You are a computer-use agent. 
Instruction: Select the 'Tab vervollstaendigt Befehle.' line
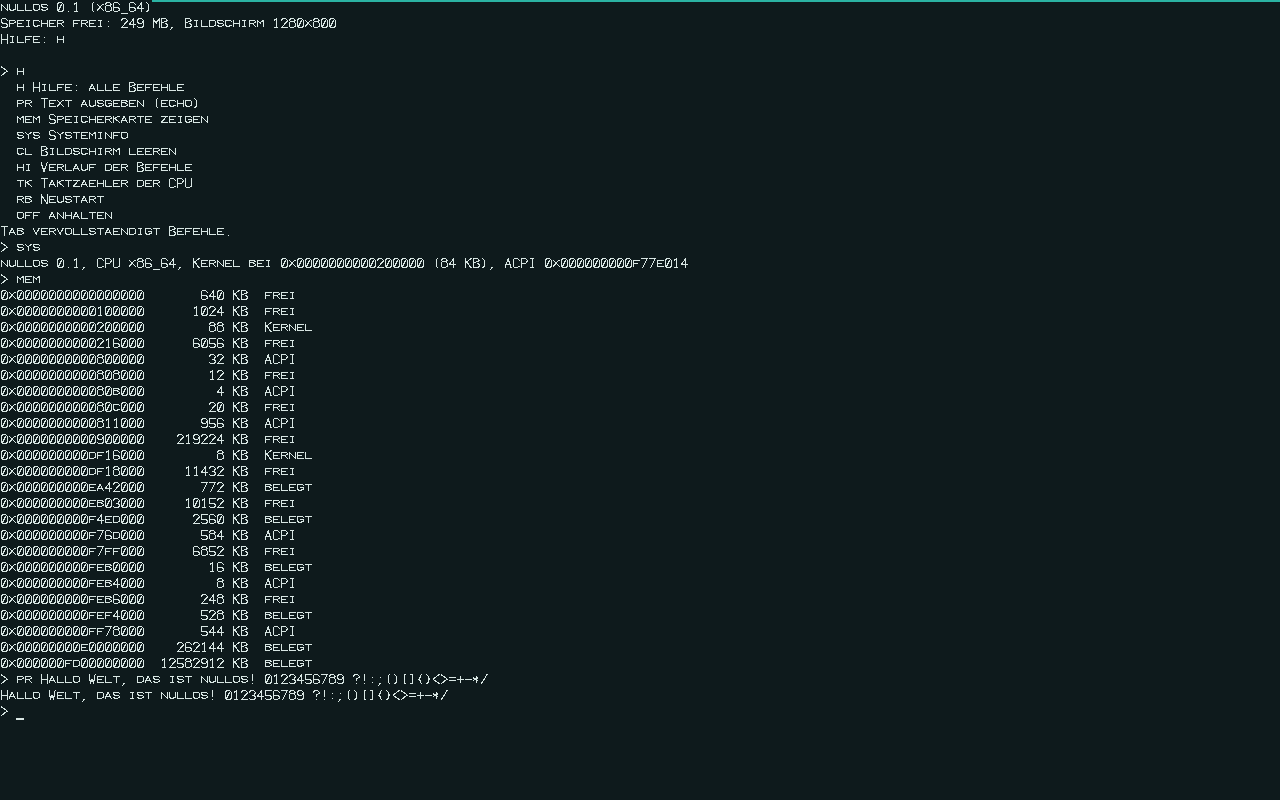[x=116, y=231]
